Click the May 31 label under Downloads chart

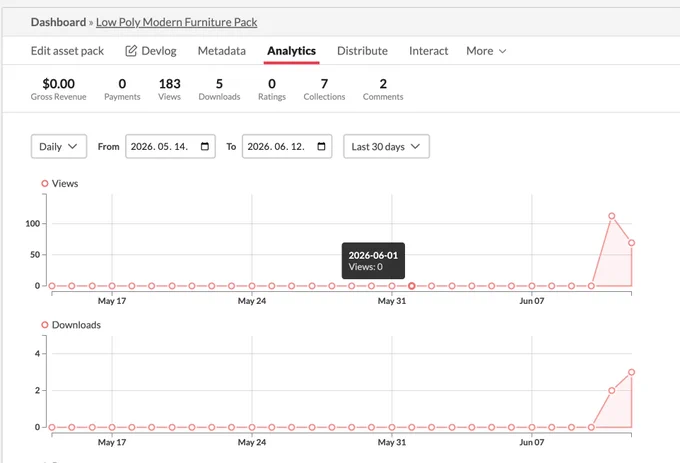(392, 442)
